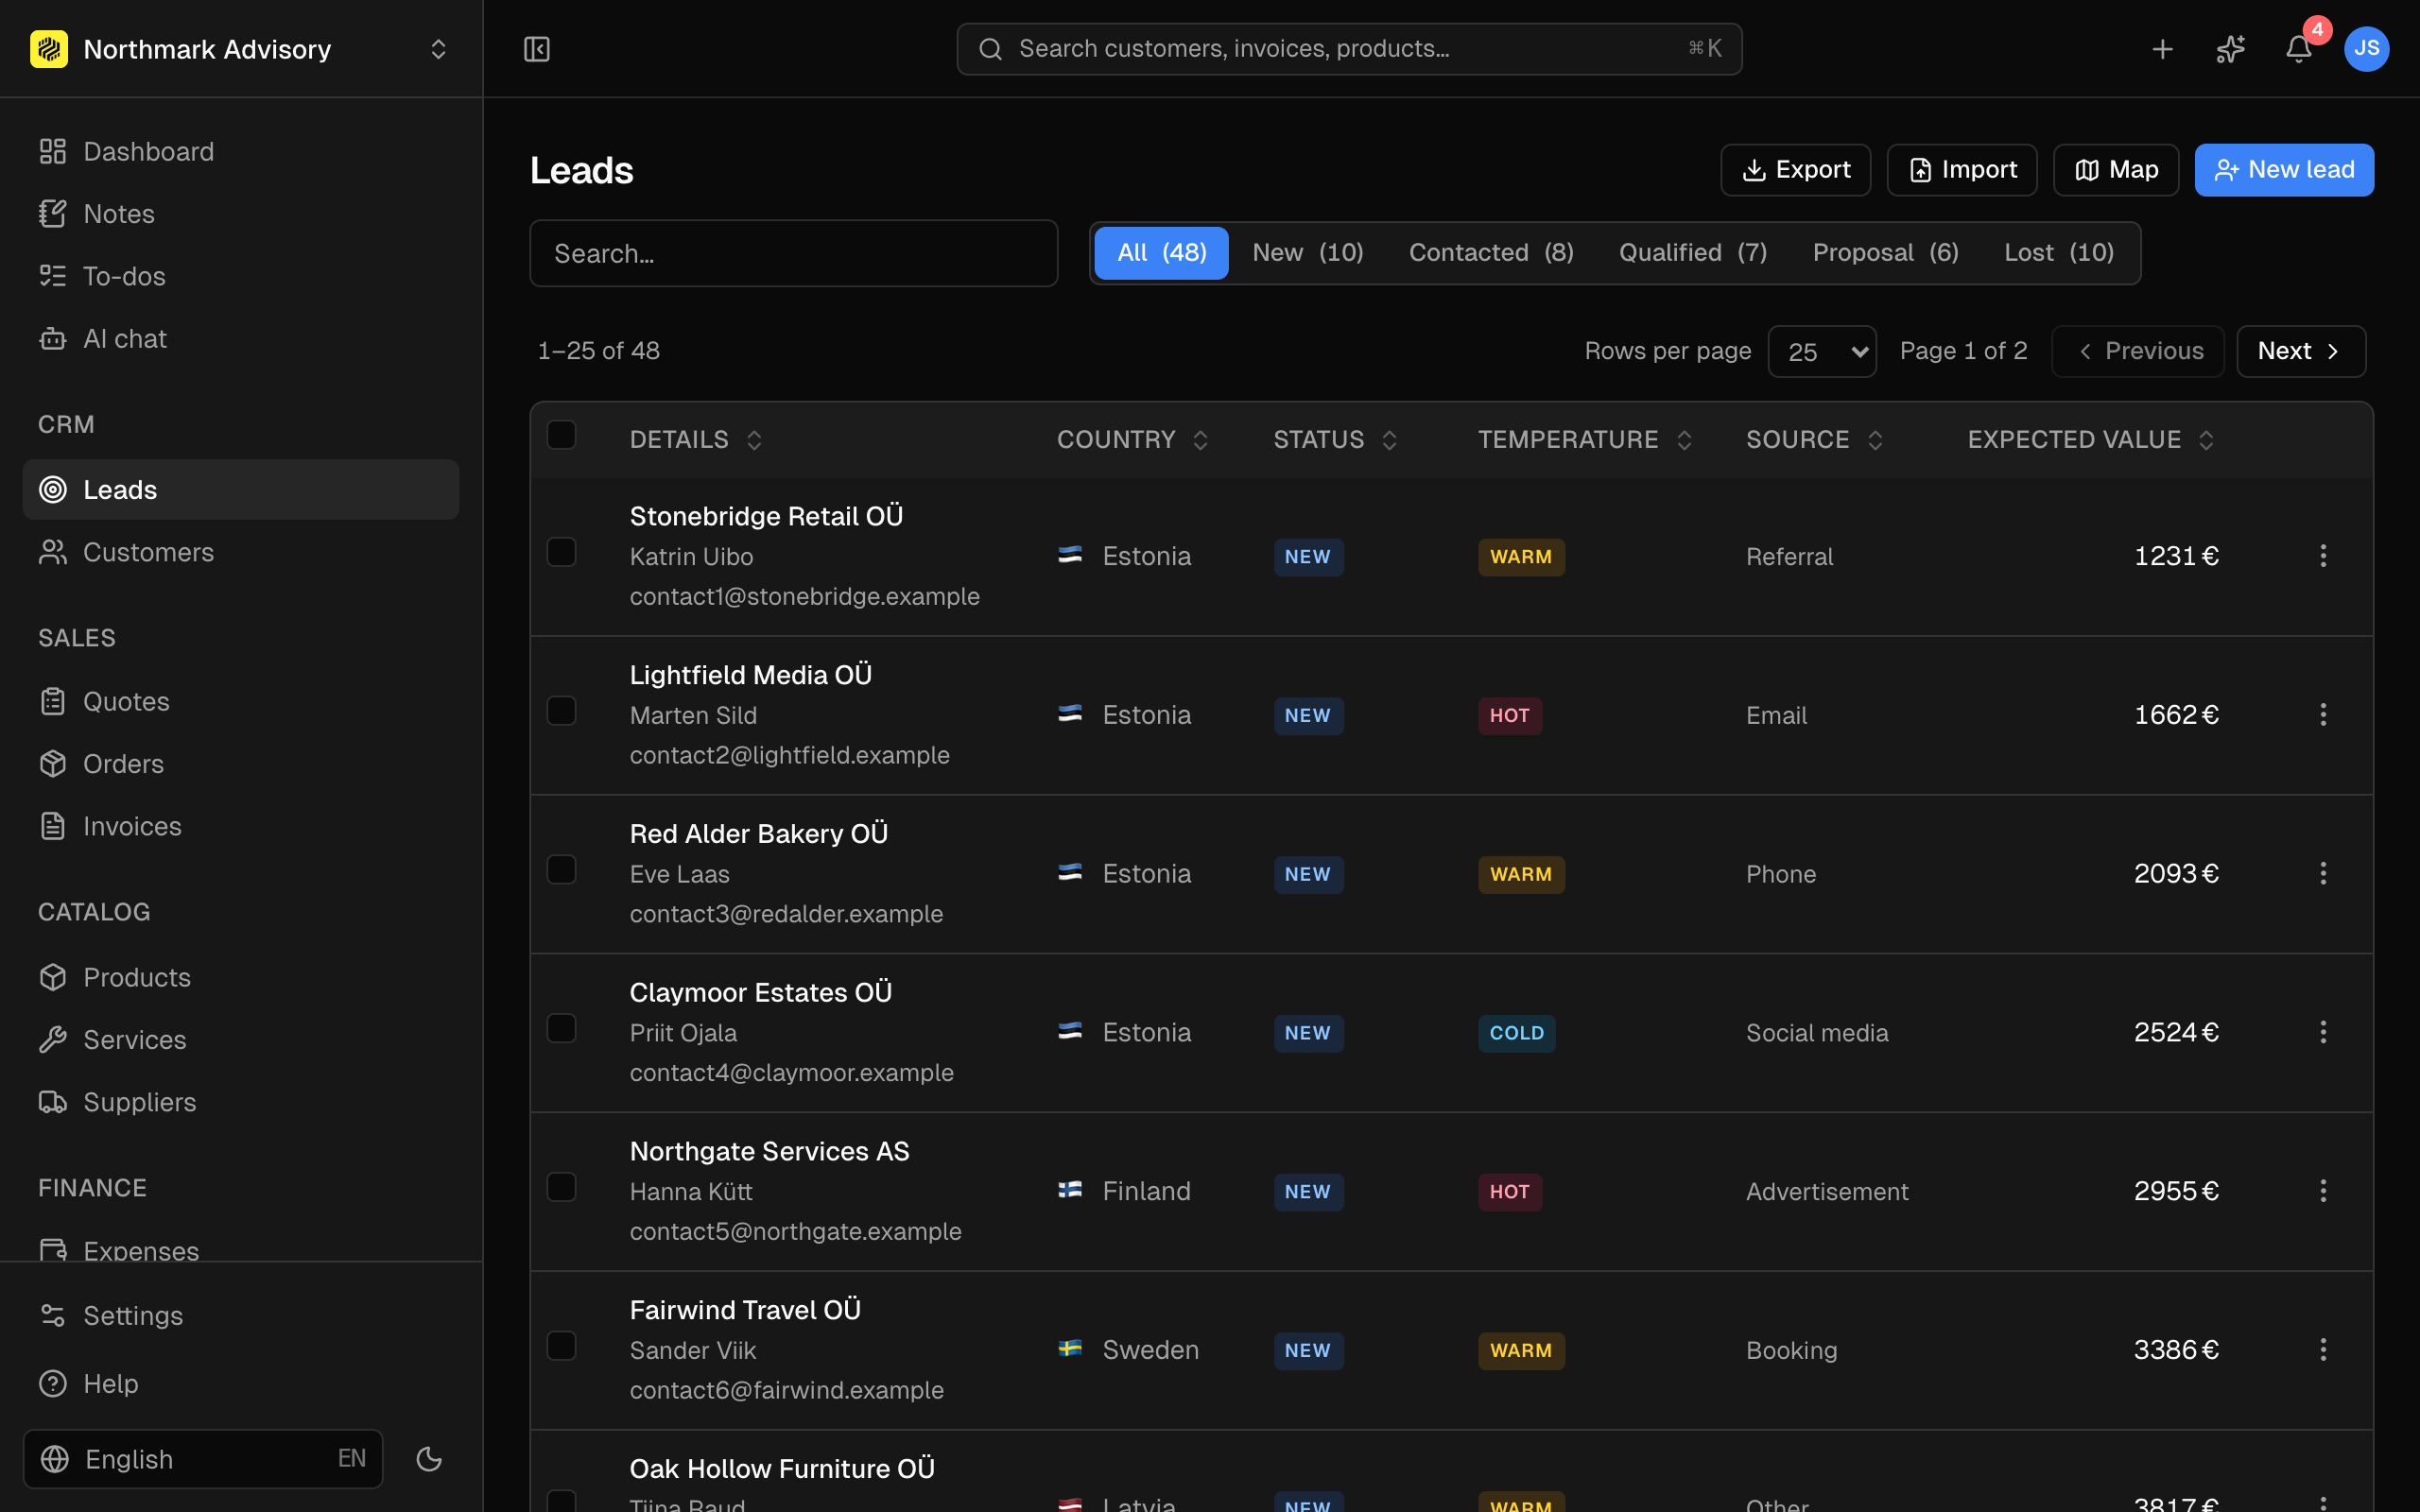2420x1512 pixels.
Task: Check the Stonebridge Retail OÜ row checkbox
Action: (562, 552)
